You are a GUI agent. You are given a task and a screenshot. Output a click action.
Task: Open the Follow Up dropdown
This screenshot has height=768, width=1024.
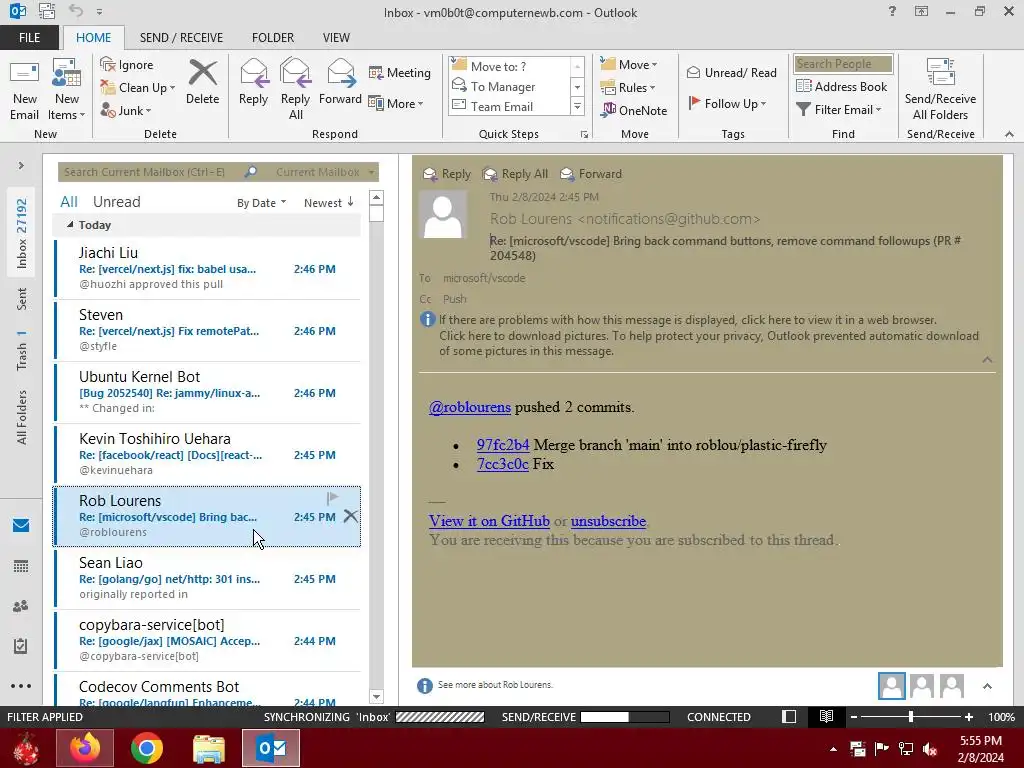click(727, 103)
